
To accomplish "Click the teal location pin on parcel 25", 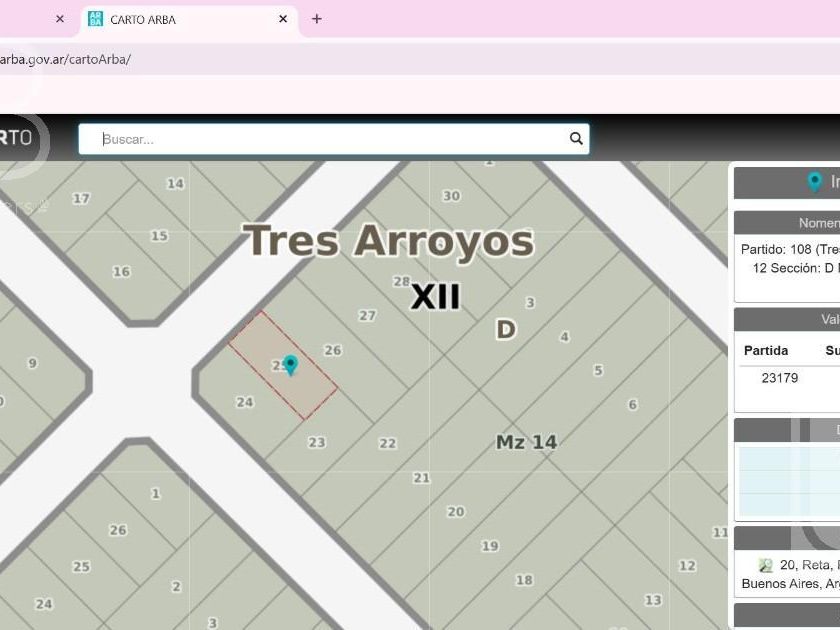I will pyautogui.click(x=290, y=365).
